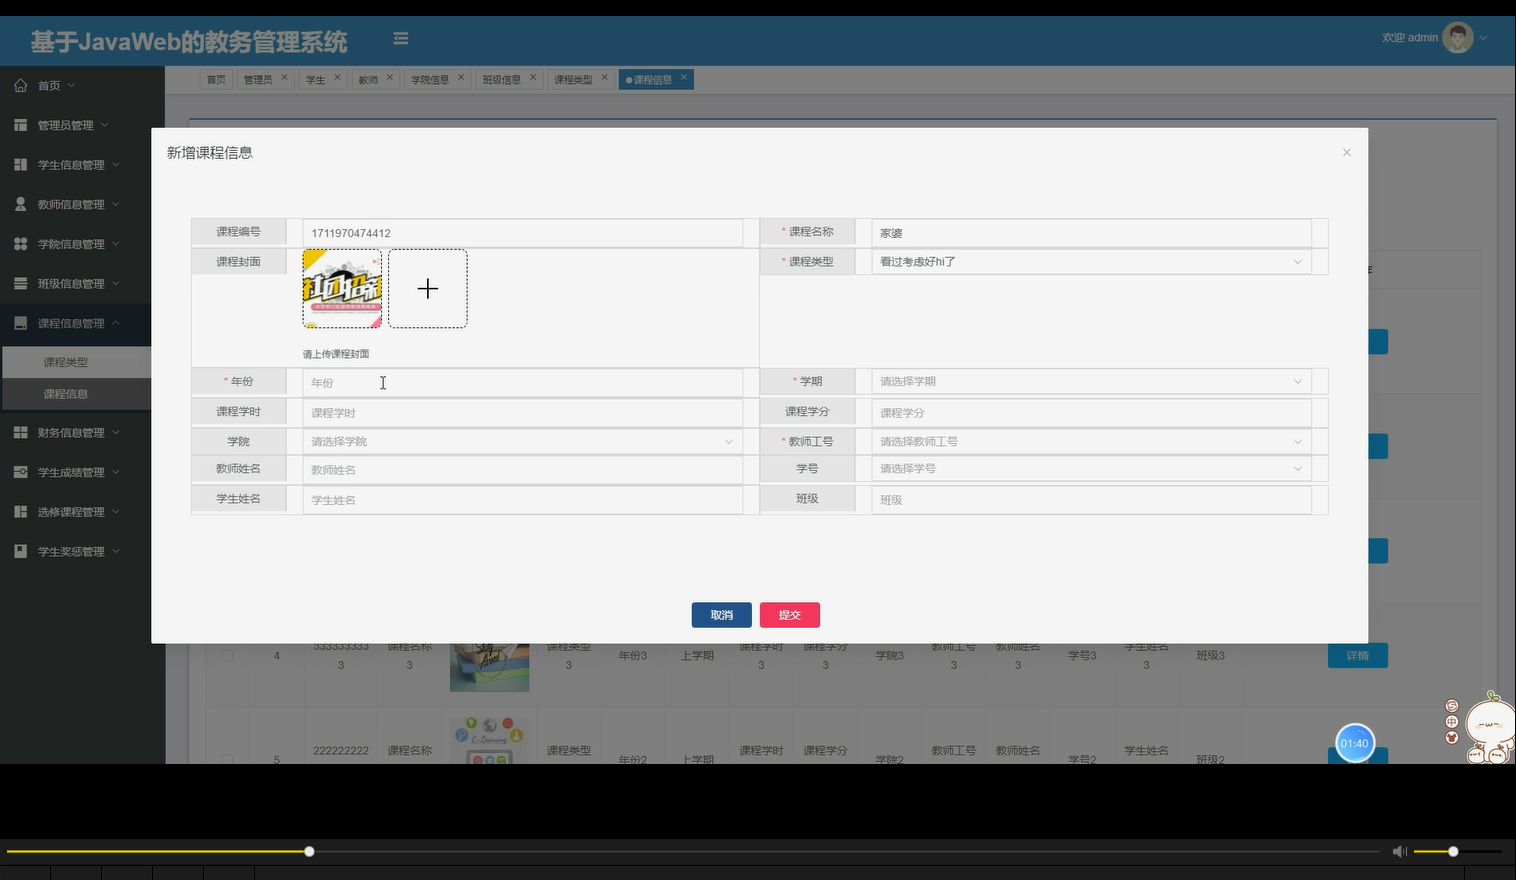
Task: Open the uploaded course cover thumbnail
Action: tap(342, 289)
